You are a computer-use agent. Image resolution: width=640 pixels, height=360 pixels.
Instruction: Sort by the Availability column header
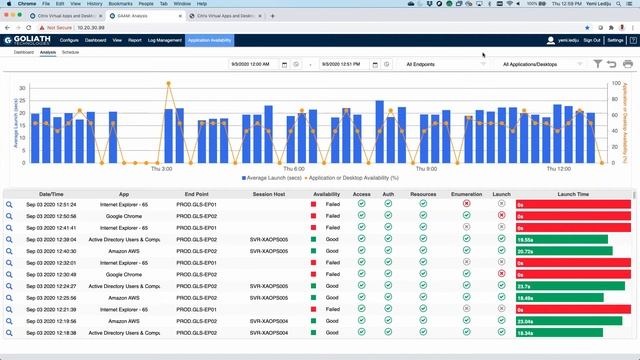(327, 194)
